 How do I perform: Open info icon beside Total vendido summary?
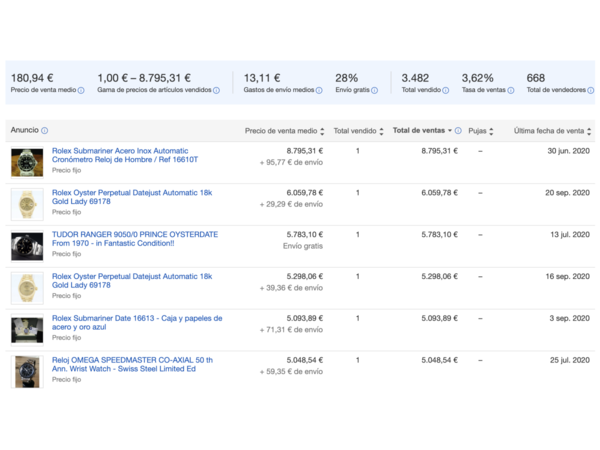(445, 90)
